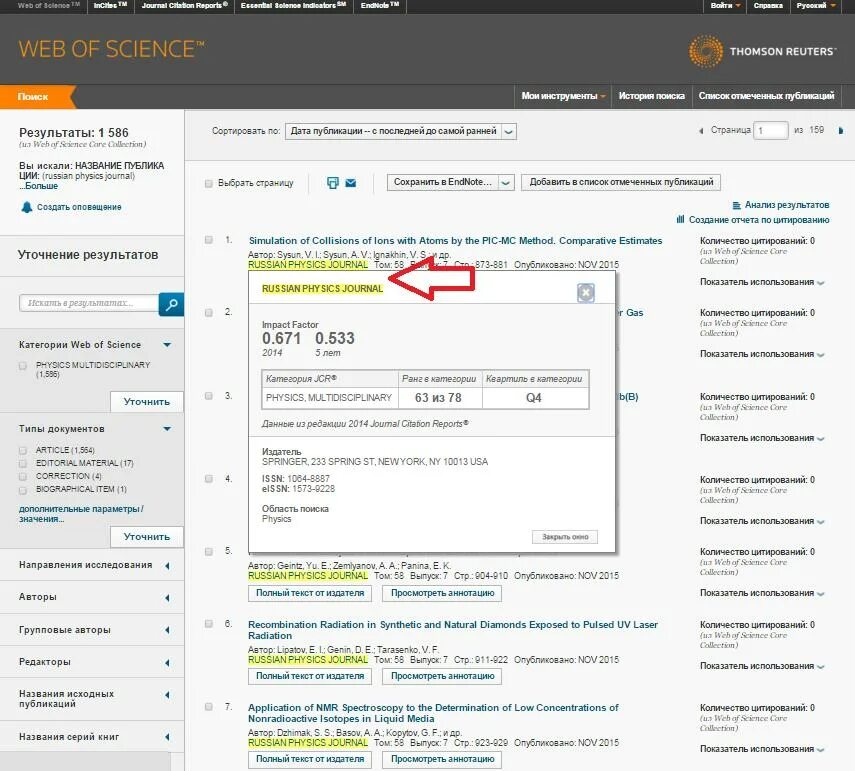Close the journal info popup with X icon
This screenshot has height=771, width=855.
[x=586, y=293]
